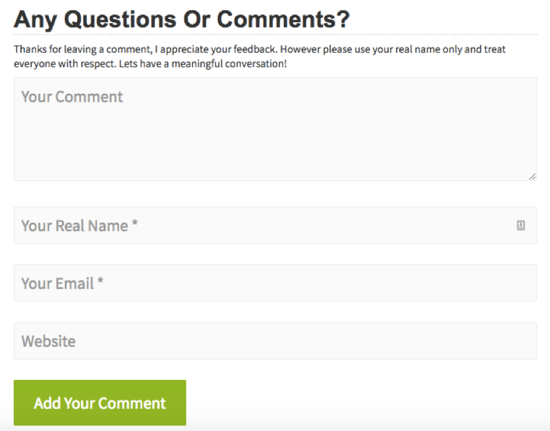
Task: Click the dotted divider under the heading
Action: (x=275, y=35)
